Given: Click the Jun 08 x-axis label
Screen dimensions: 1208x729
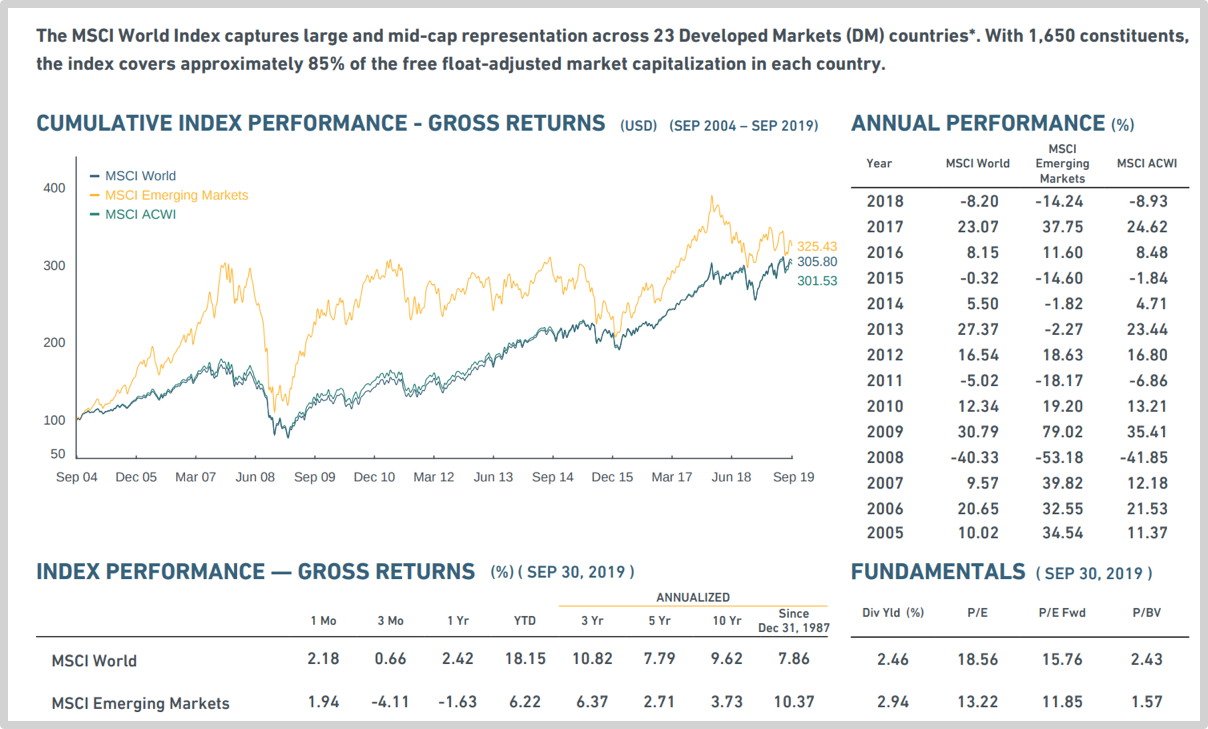Looking at the screenshot, I should 255,477.
